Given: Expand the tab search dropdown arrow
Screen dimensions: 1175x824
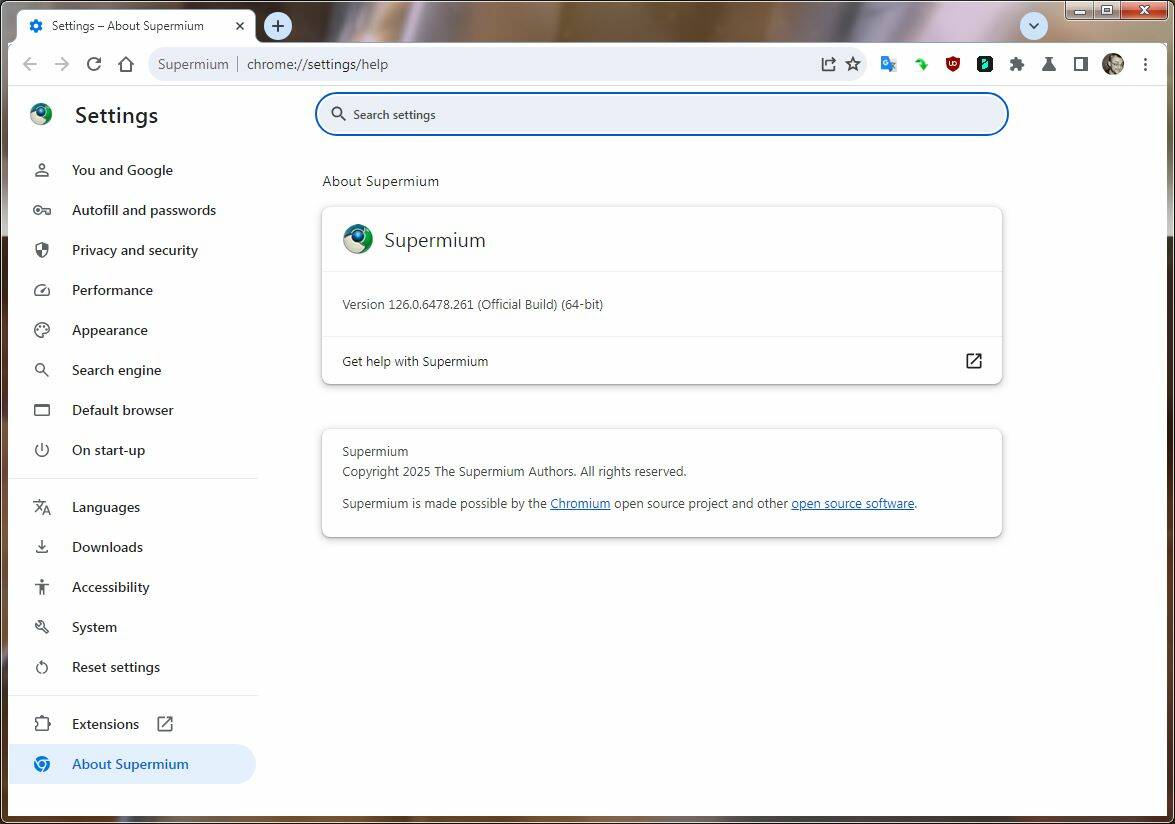Looking at the screenshot, I should click(x=1033, y=26).
